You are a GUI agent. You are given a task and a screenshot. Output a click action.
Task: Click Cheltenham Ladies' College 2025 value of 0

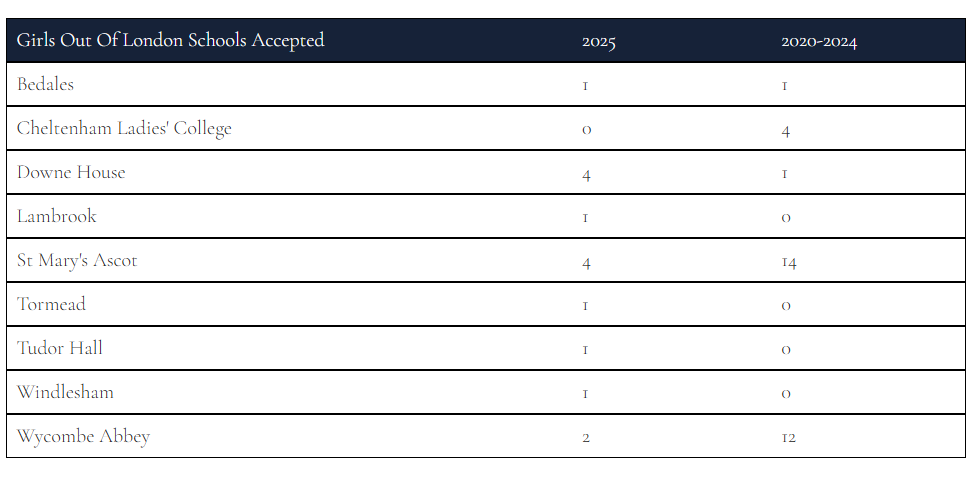(x=586, y=130)
